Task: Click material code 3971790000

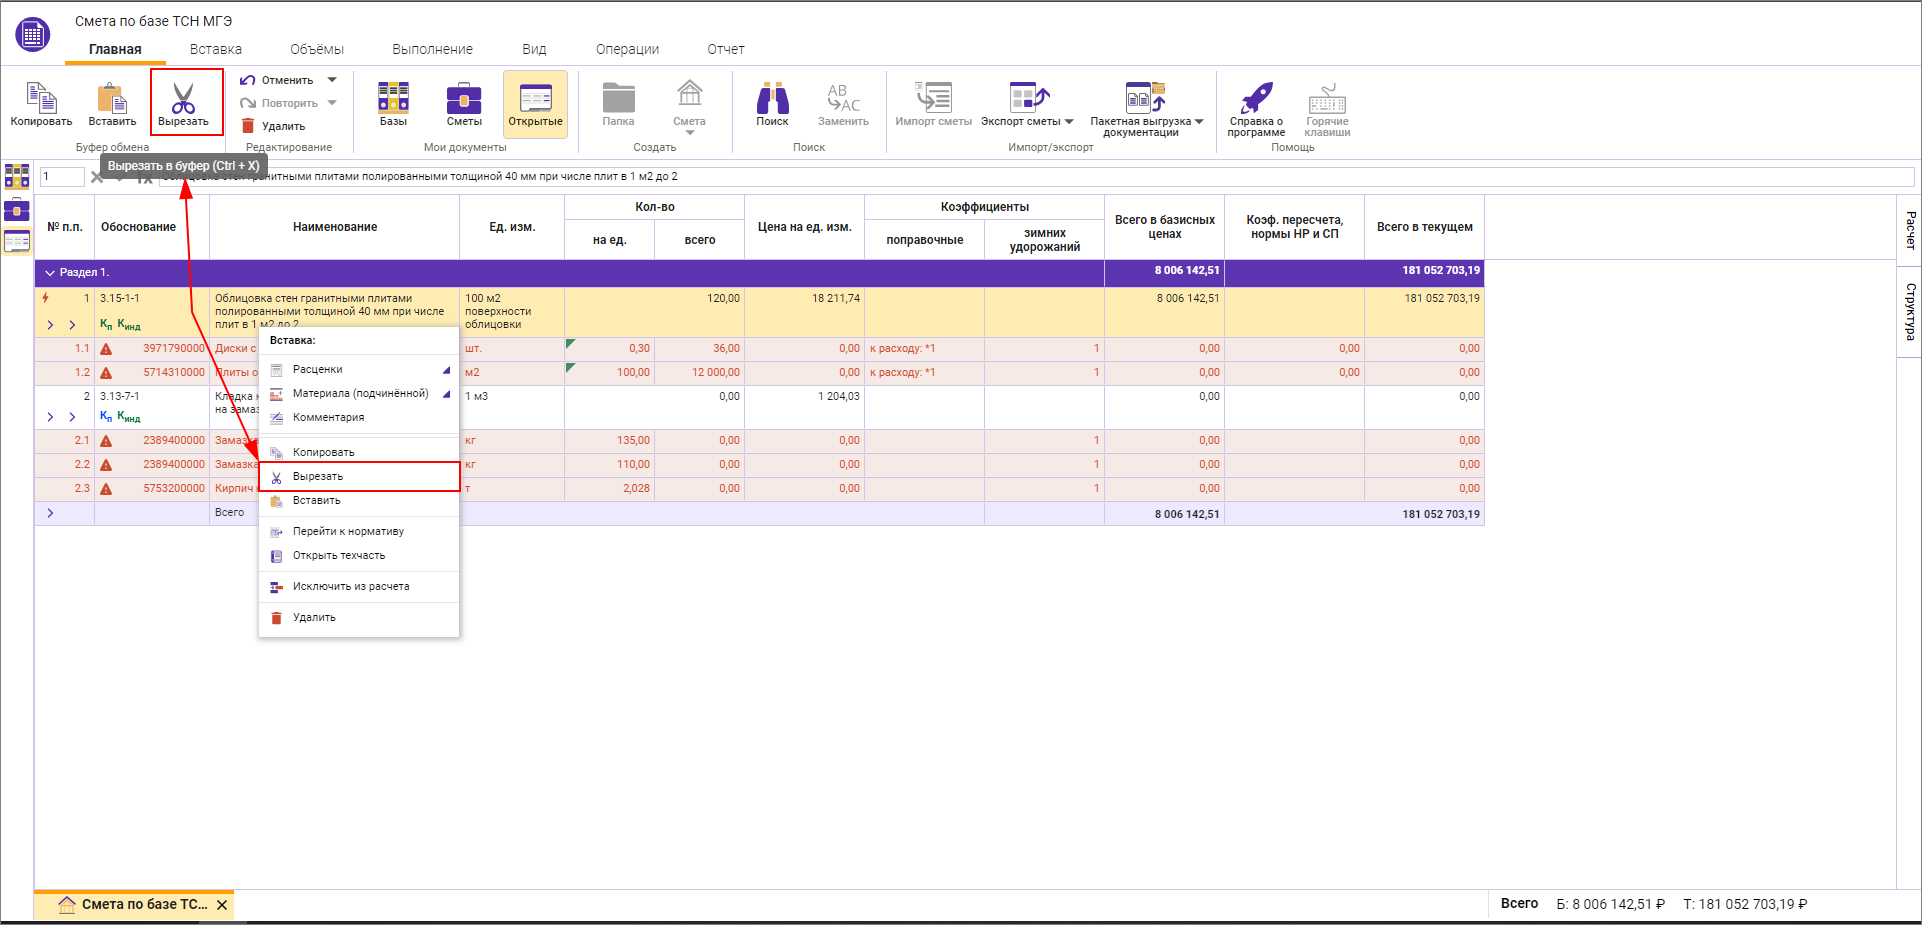Action: 174,349
